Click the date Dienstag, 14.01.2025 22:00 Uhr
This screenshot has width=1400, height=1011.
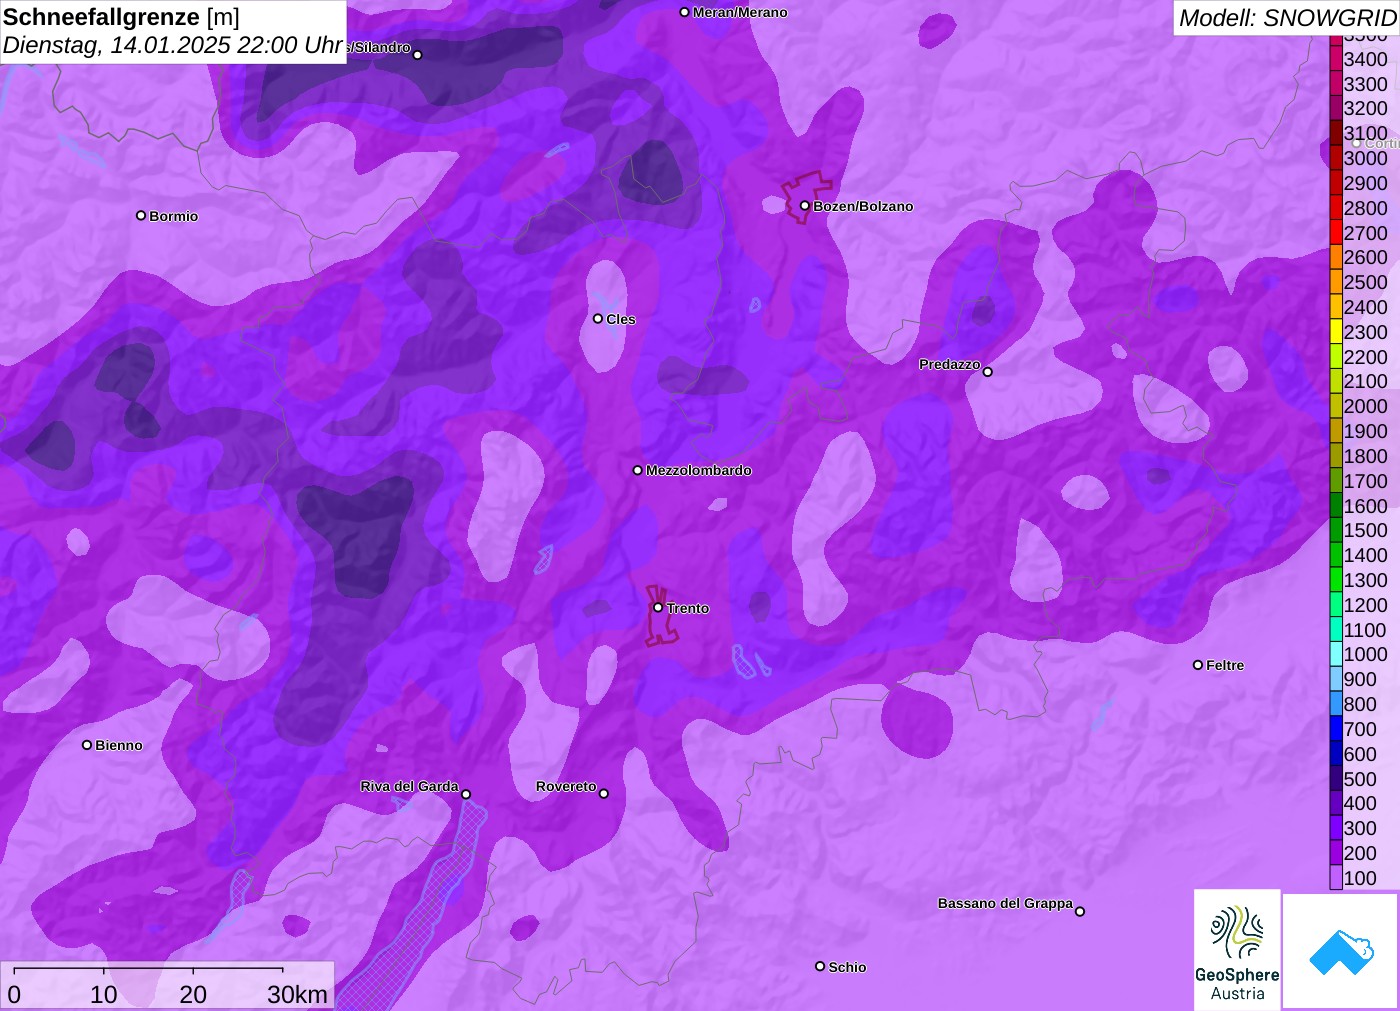[x=173, y=45]
